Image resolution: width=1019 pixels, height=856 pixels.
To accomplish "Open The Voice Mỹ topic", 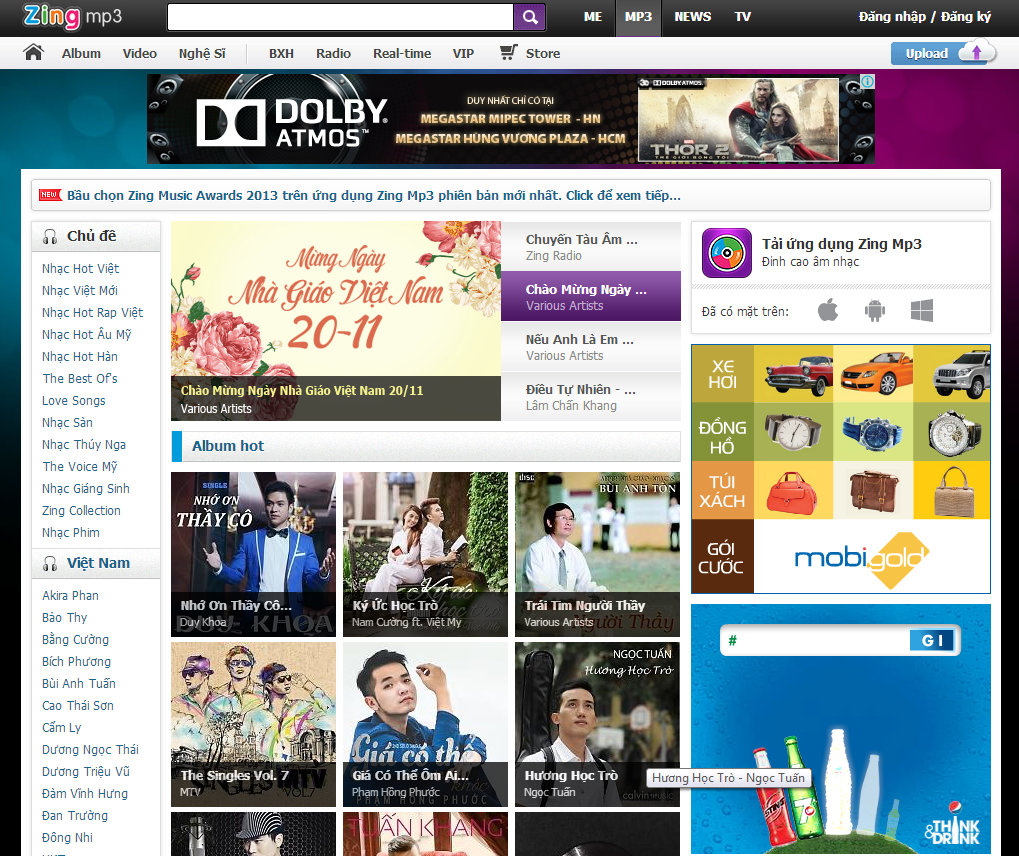I will [80, 467].
